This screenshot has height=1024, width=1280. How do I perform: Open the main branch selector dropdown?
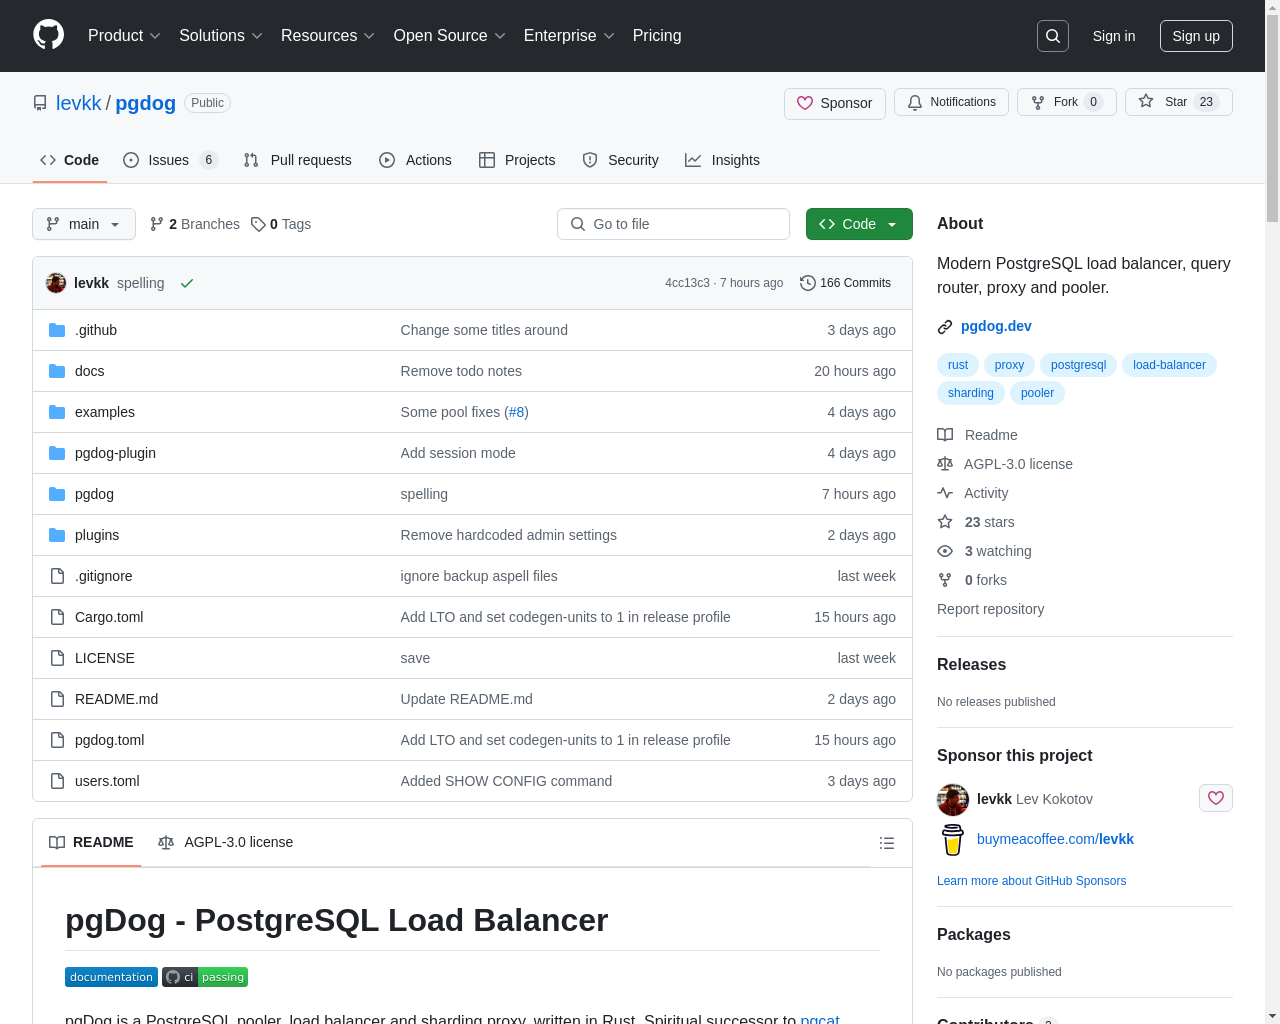(x=84, y=224)
